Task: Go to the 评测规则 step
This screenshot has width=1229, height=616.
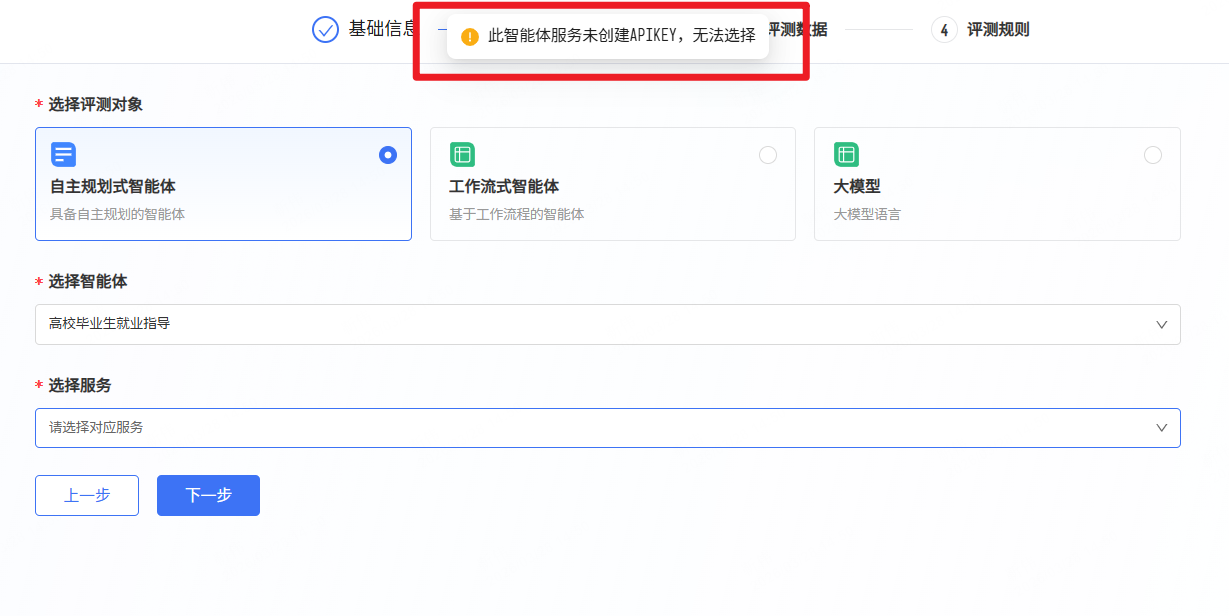Action: click(998, 29)
